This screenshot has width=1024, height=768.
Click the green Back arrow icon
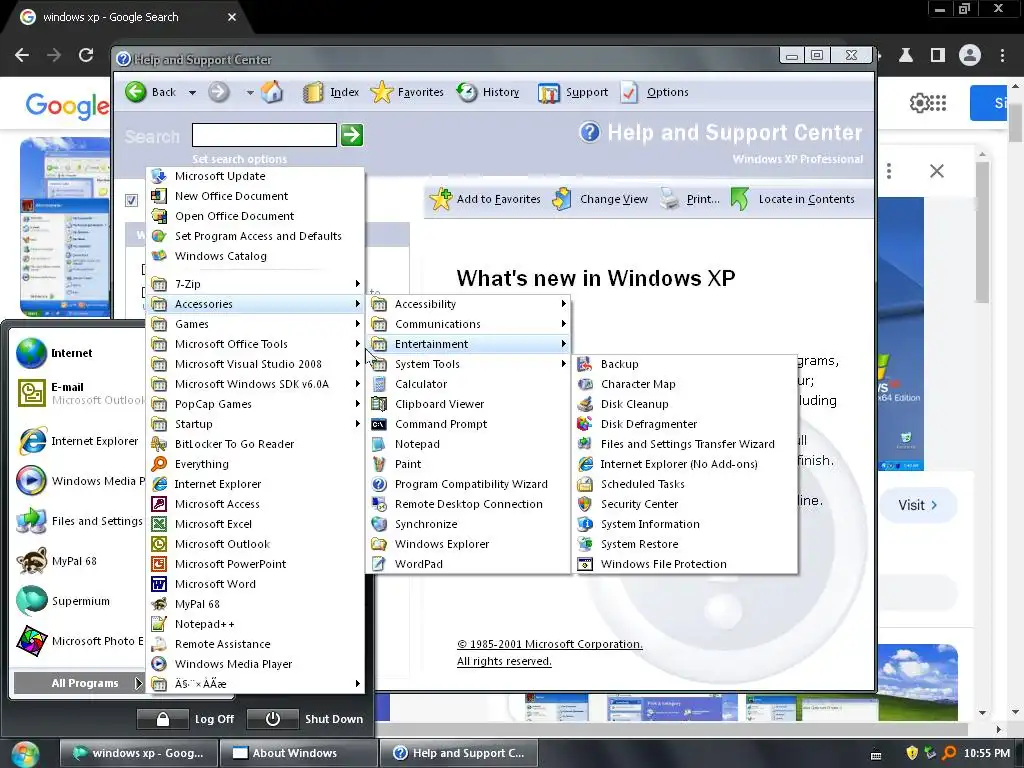click(136, 92)
